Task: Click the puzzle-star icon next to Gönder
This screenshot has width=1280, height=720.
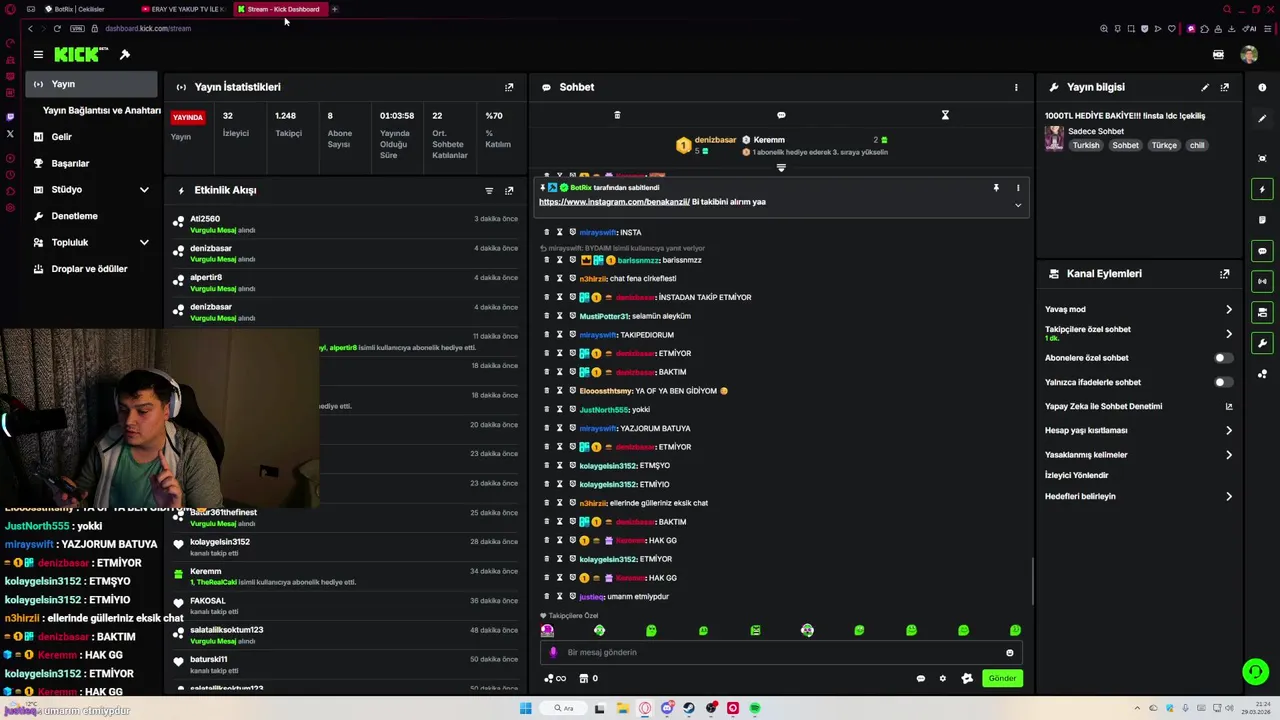Action: (x=967, y=679)
